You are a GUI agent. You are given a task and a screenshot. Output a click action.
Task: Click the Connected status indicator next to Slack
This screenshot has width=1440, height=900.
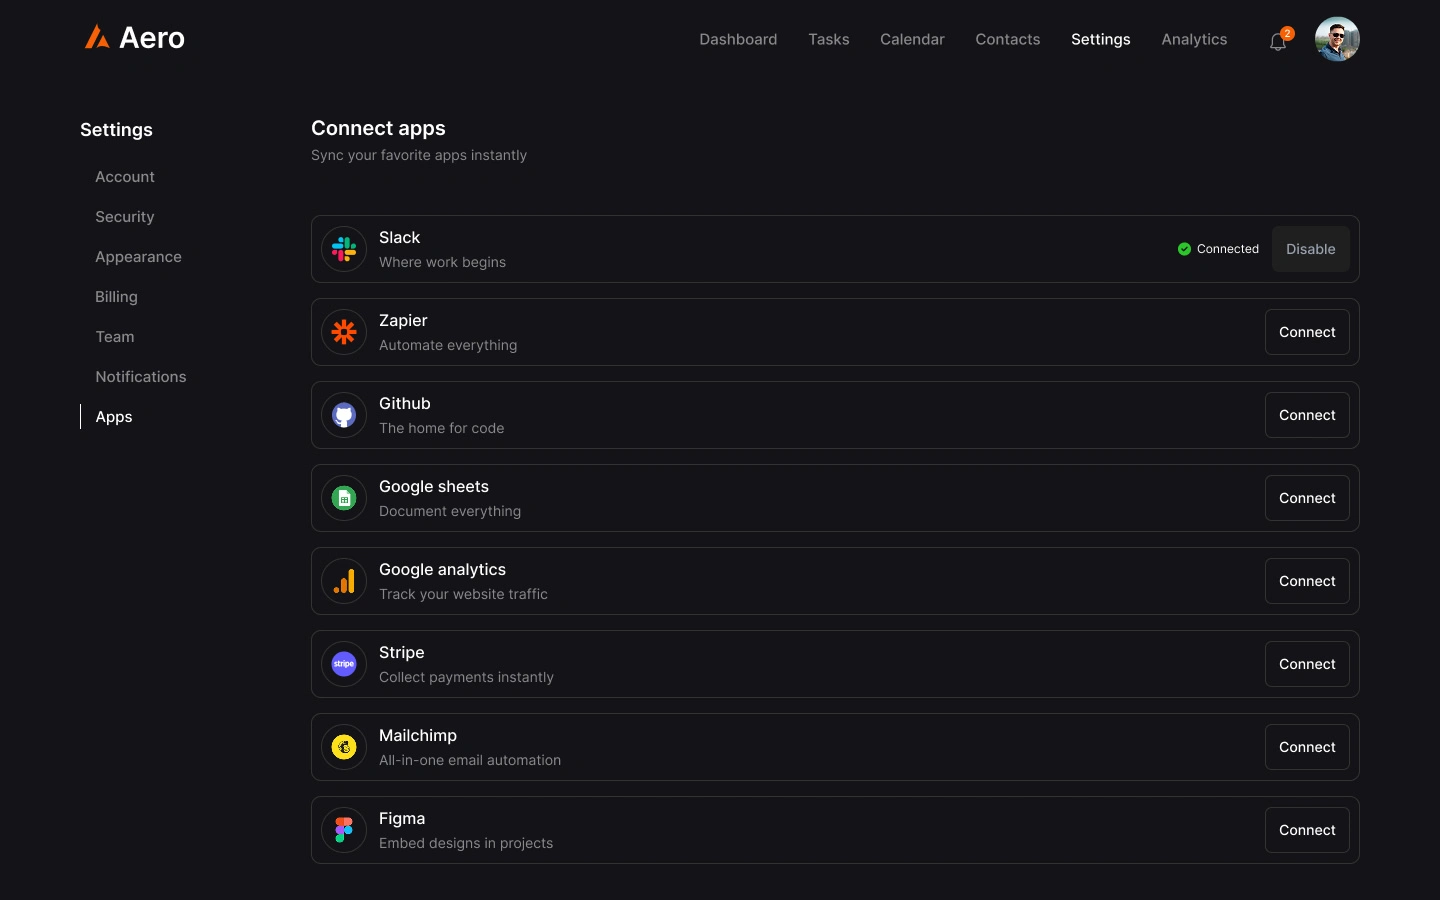[1219, 249]
